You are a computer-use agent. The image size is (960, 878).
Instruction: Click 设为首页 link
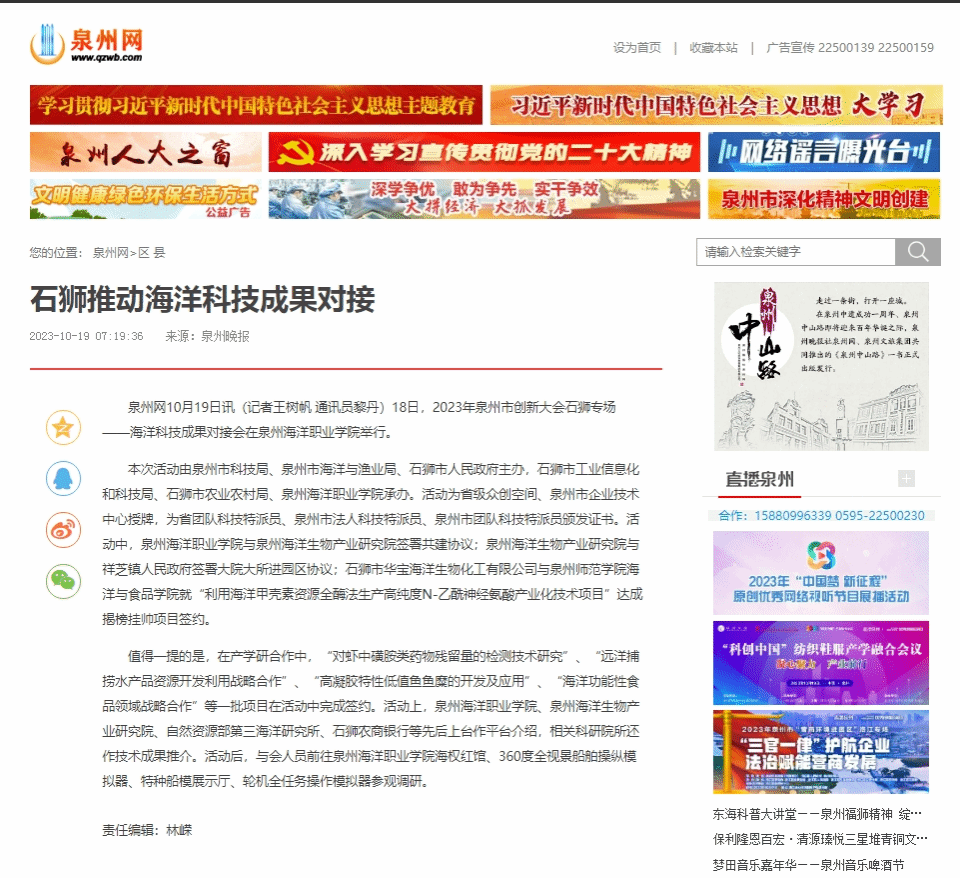636,48
